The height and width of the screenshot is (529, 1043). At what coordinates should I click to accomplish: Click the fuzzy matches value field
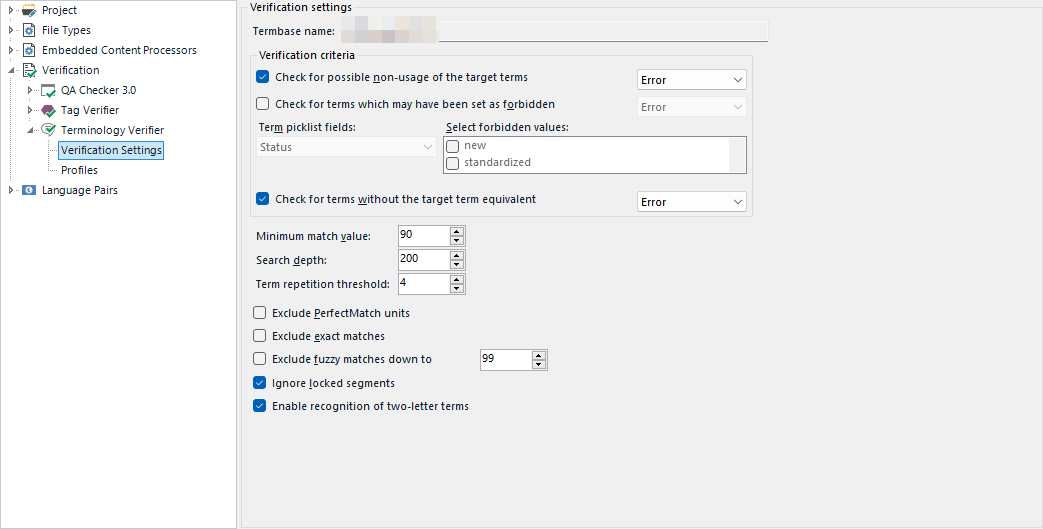point(506,359)
